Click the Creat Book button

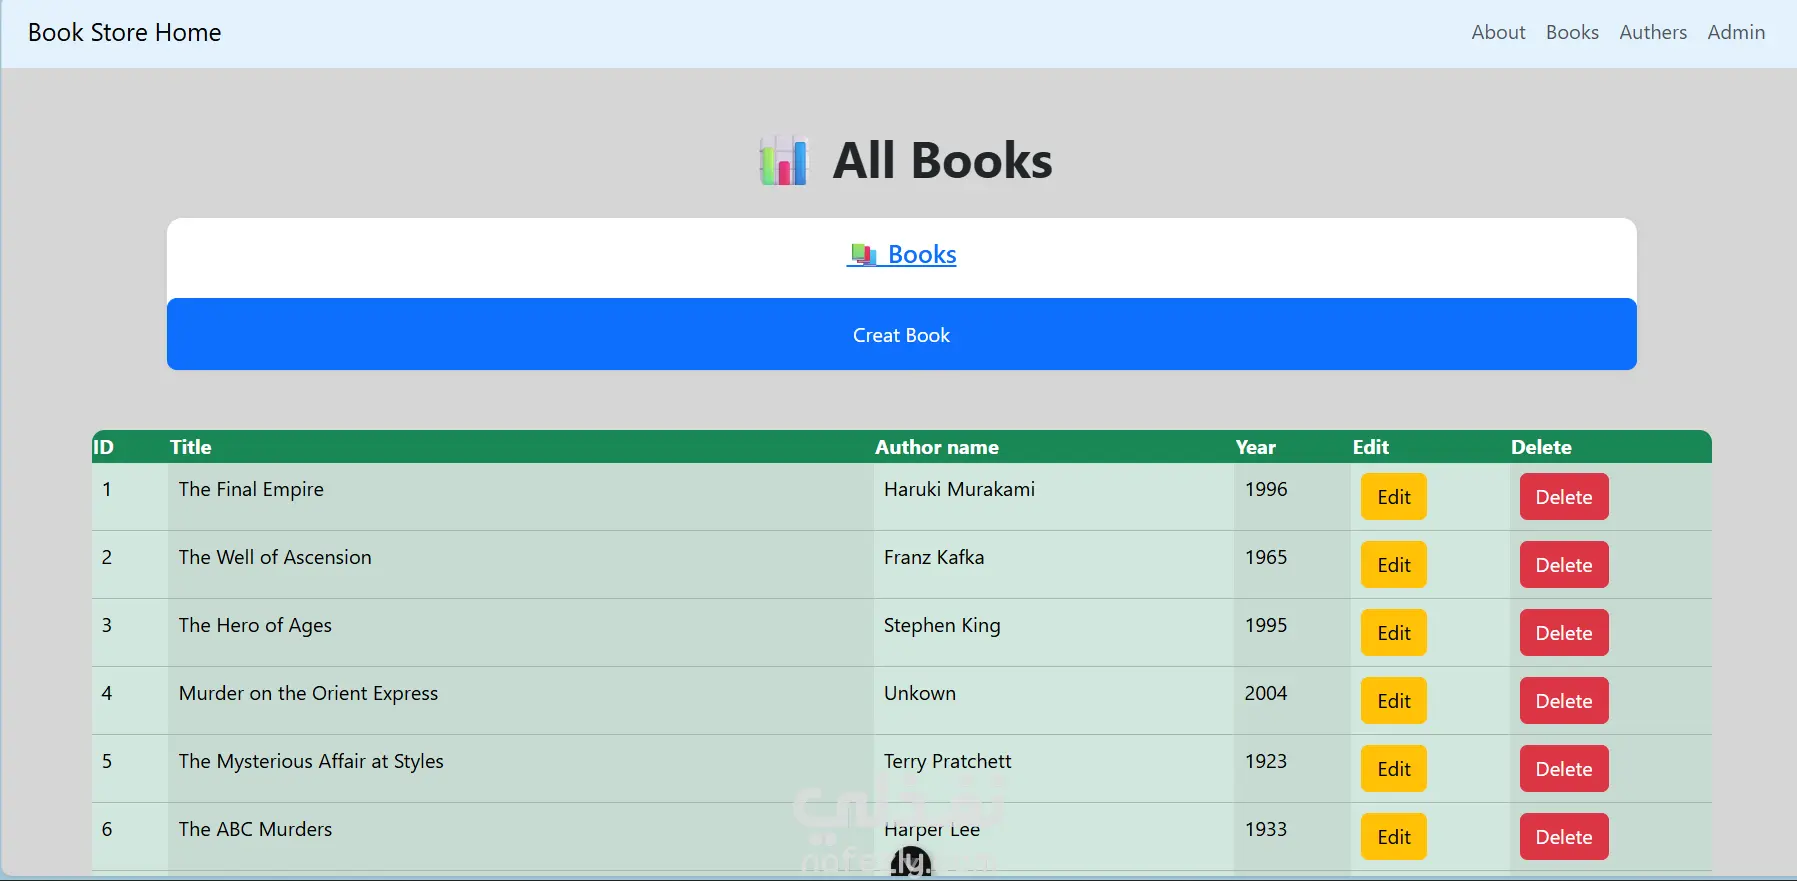[x=902, y=334]
